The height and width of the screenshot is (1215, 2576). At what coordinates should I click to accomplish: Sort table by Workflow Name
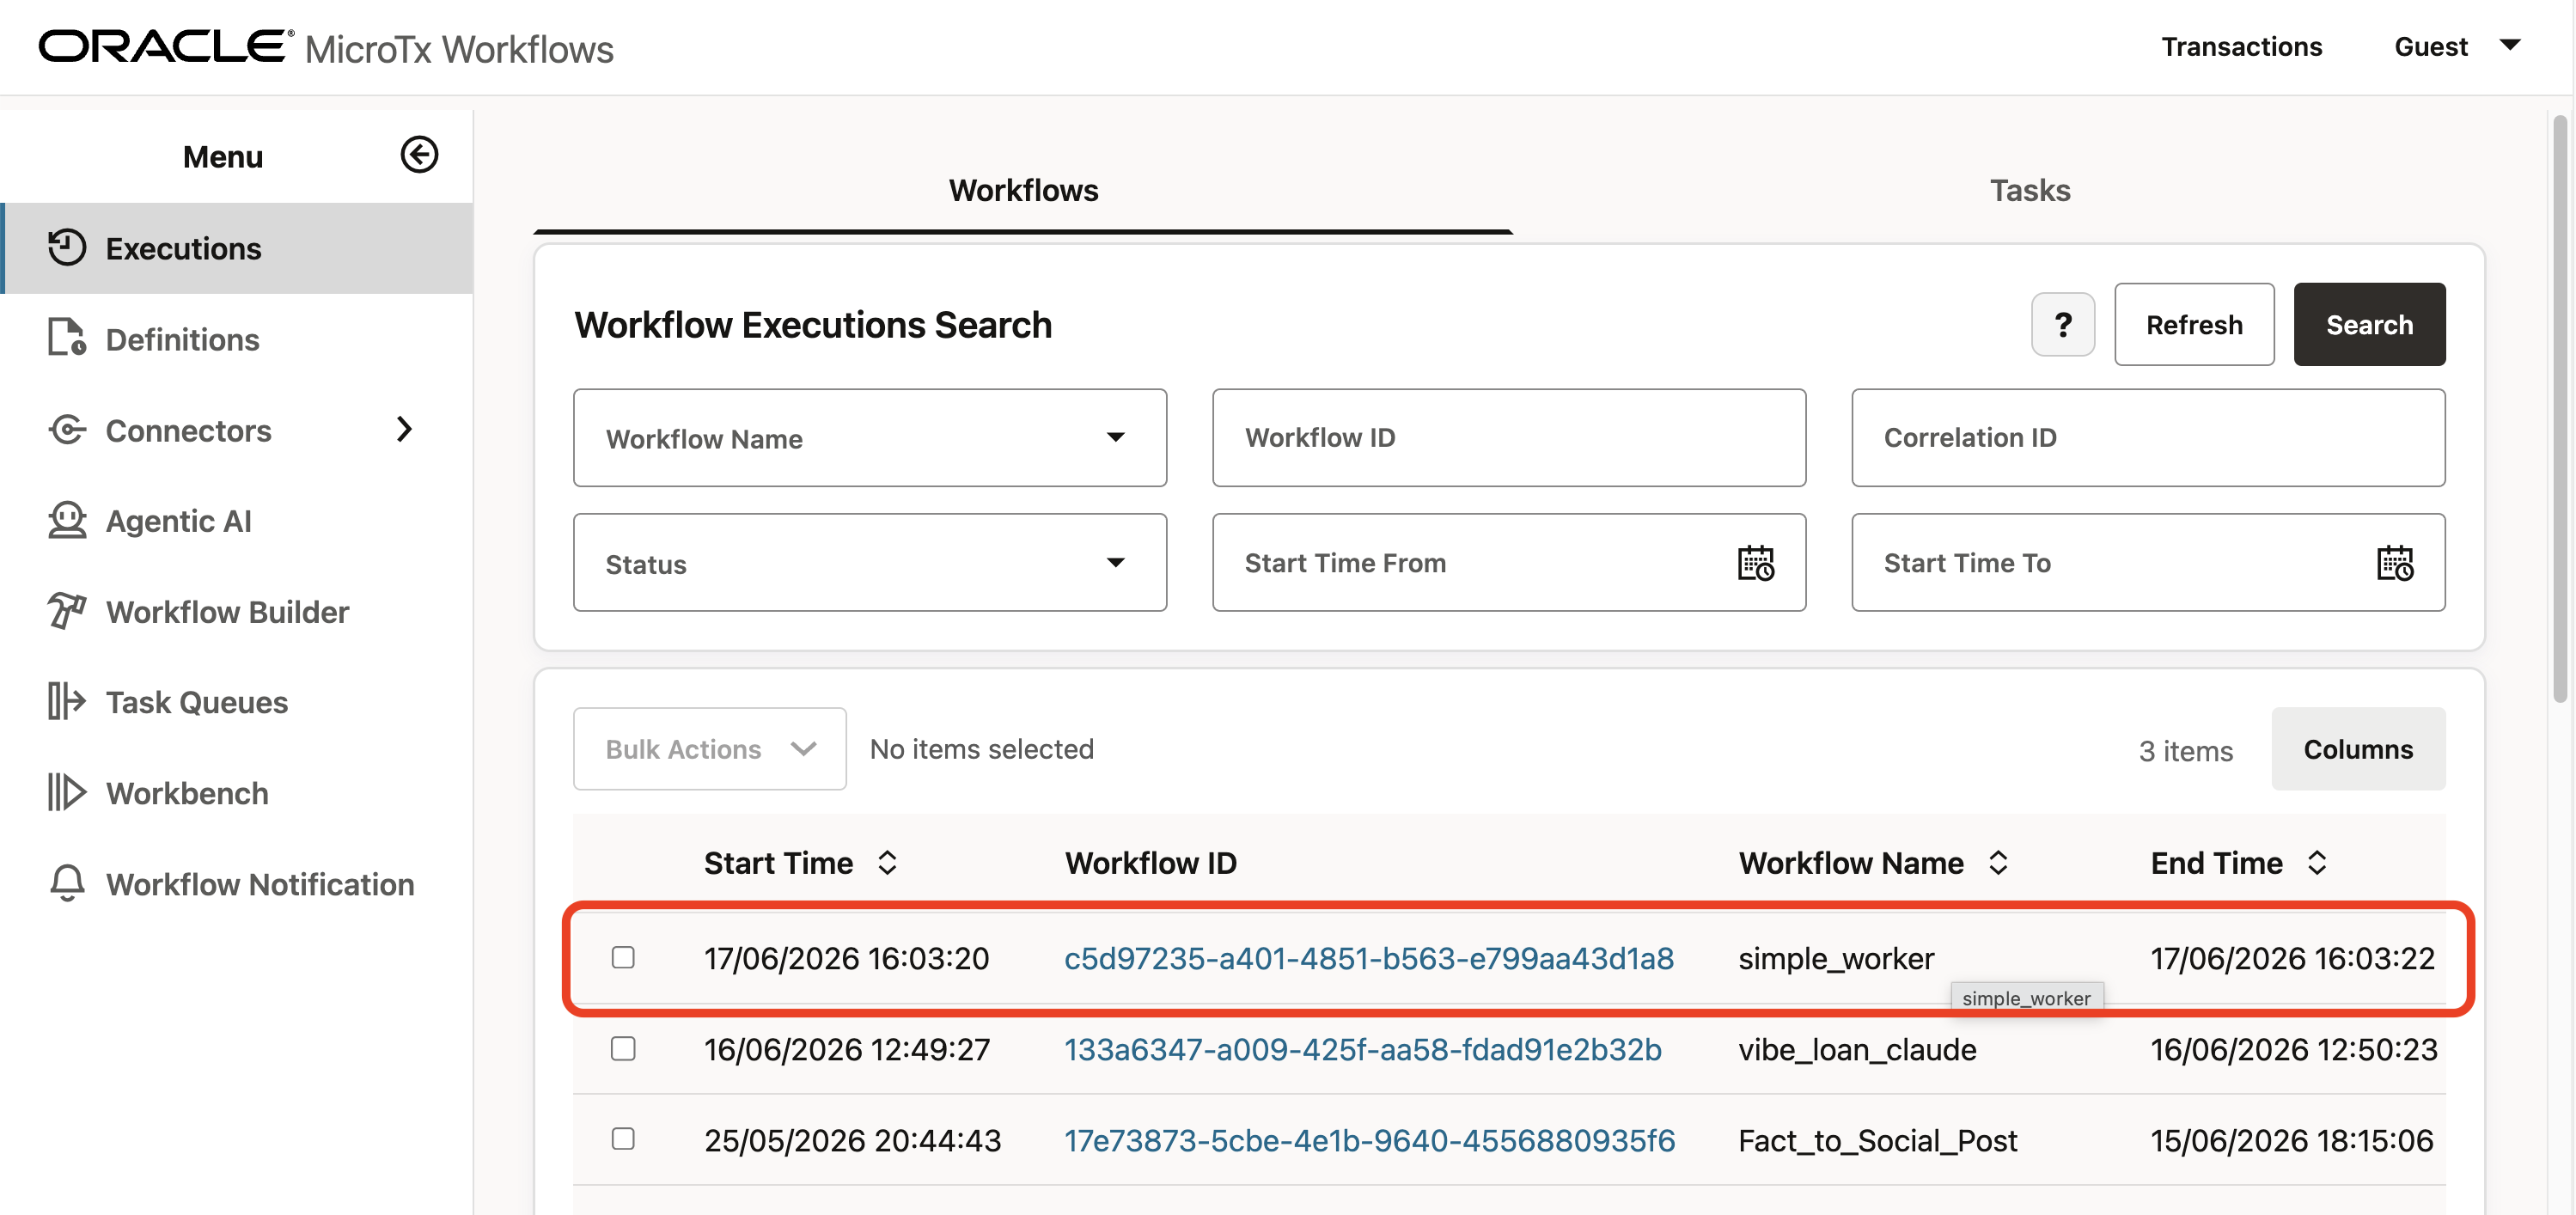[x=1998, y=863]
